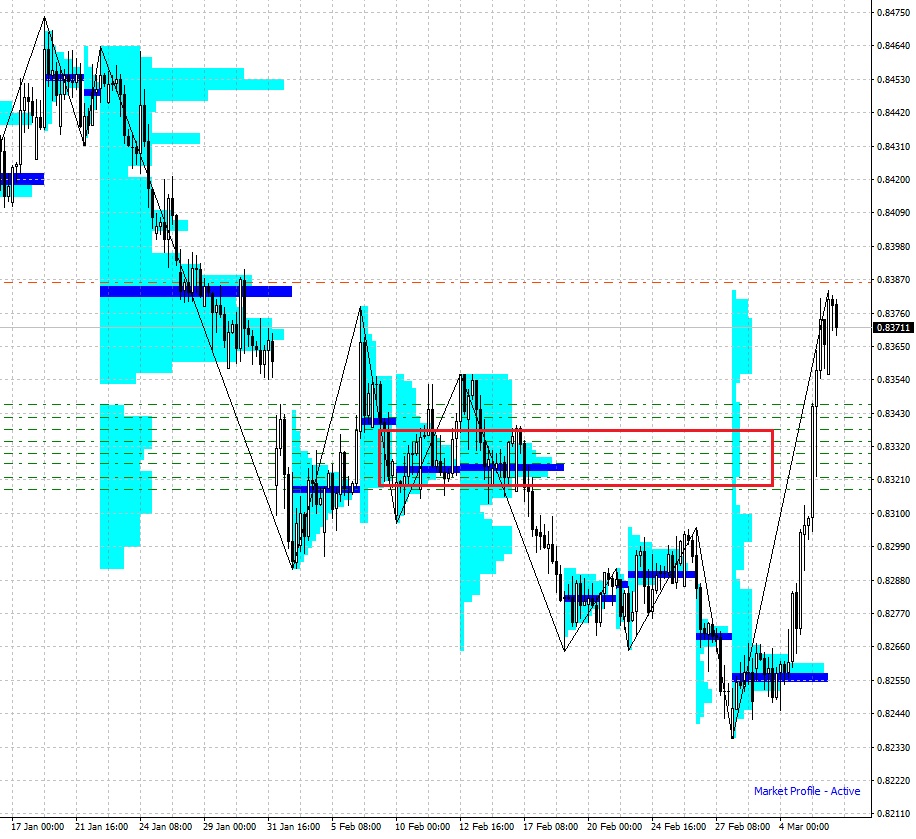Click the 0.83980 price scale value
The width and height of the screenshot is (916, 839).
(893, 247)
